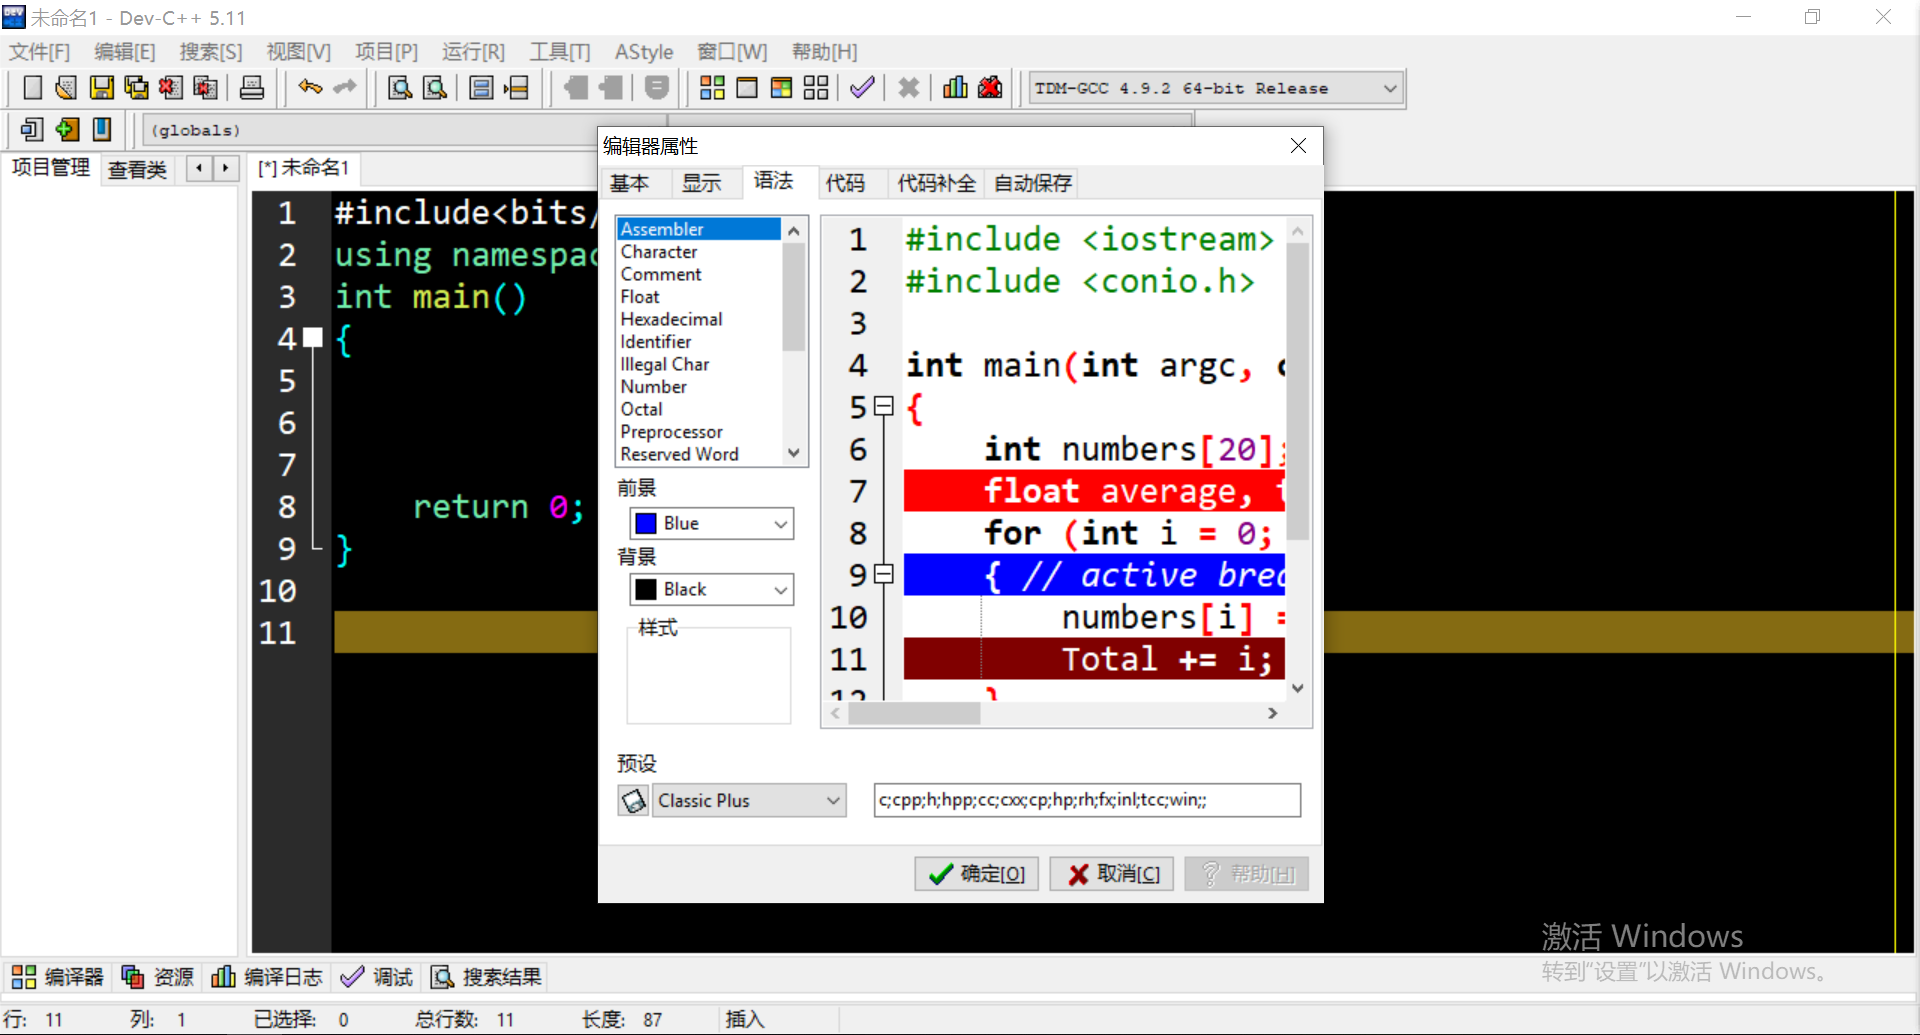Image resolution: width=1920 pixels, height=1035 pixels.
Task: Click the first icon on the second toolbar row
Action: click(32, 129)
